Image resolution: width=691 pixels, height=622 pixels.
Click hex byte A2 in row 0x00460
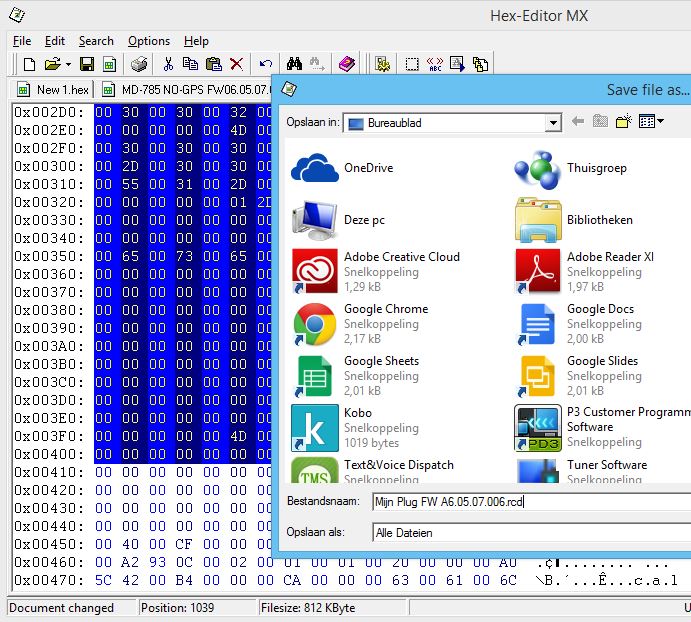tap(130, 562)
